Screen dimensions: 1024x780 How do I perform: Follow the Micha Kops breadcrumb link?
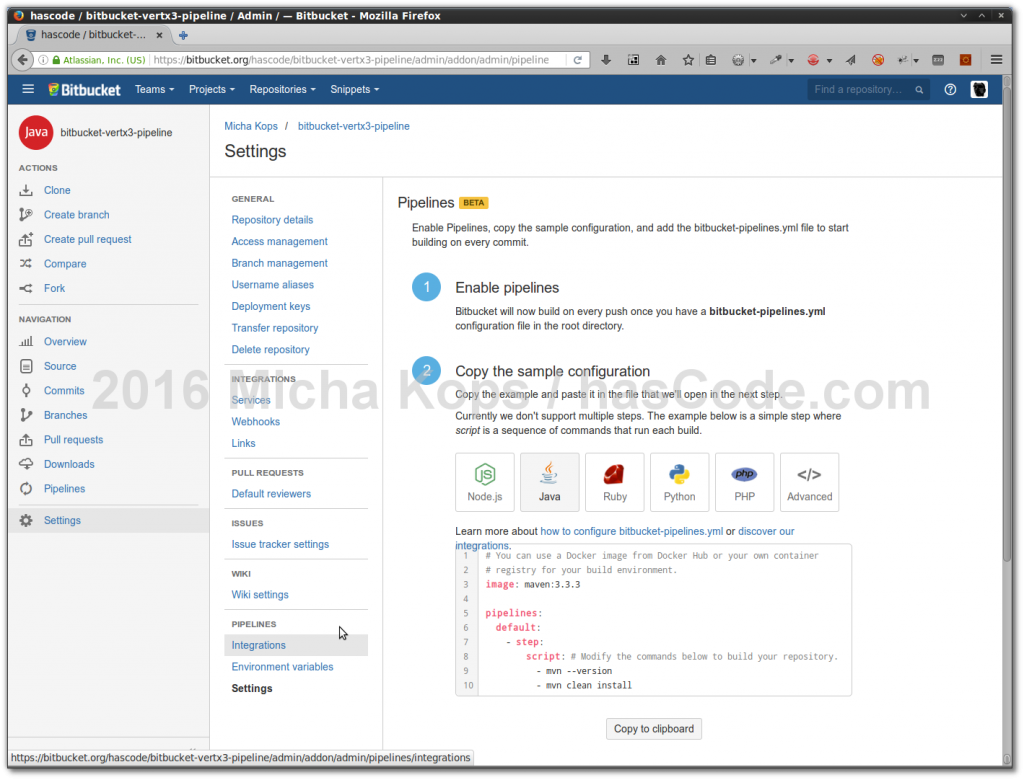pos(251,125)
